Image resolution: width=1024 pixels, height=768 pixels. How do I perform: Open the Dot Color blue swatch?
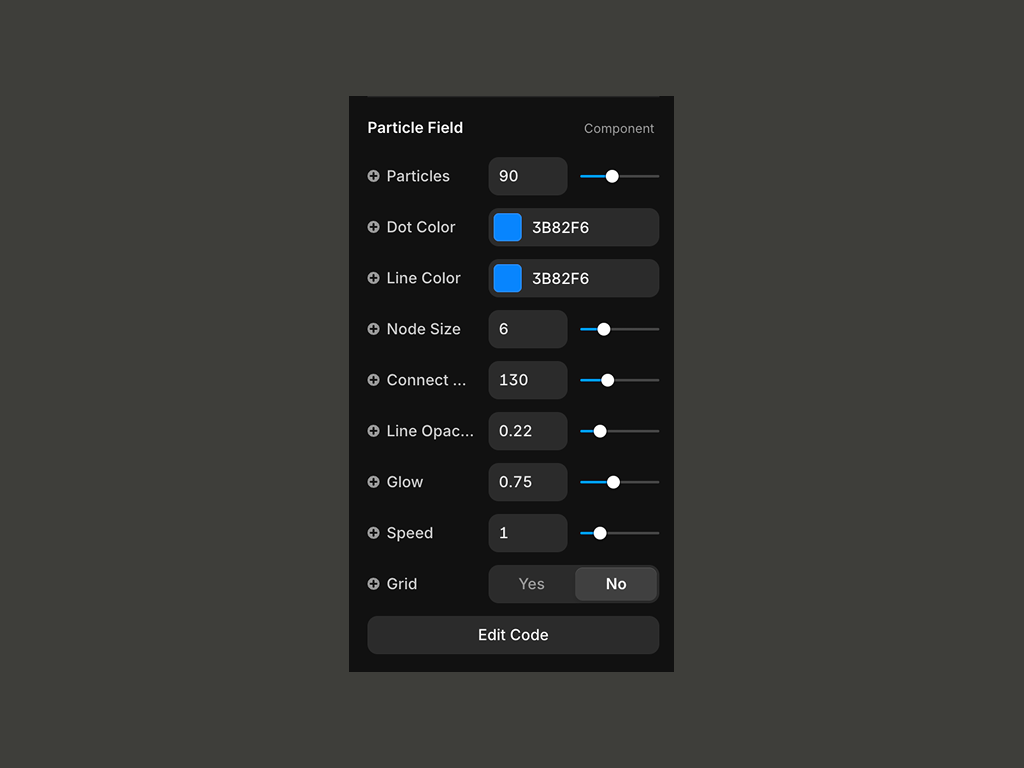click(x=508, y=227)
